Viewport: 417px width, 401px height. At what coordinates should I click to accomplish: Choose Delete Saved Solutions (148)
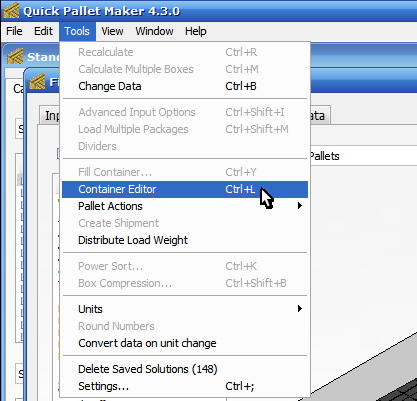tap(185, 369)
